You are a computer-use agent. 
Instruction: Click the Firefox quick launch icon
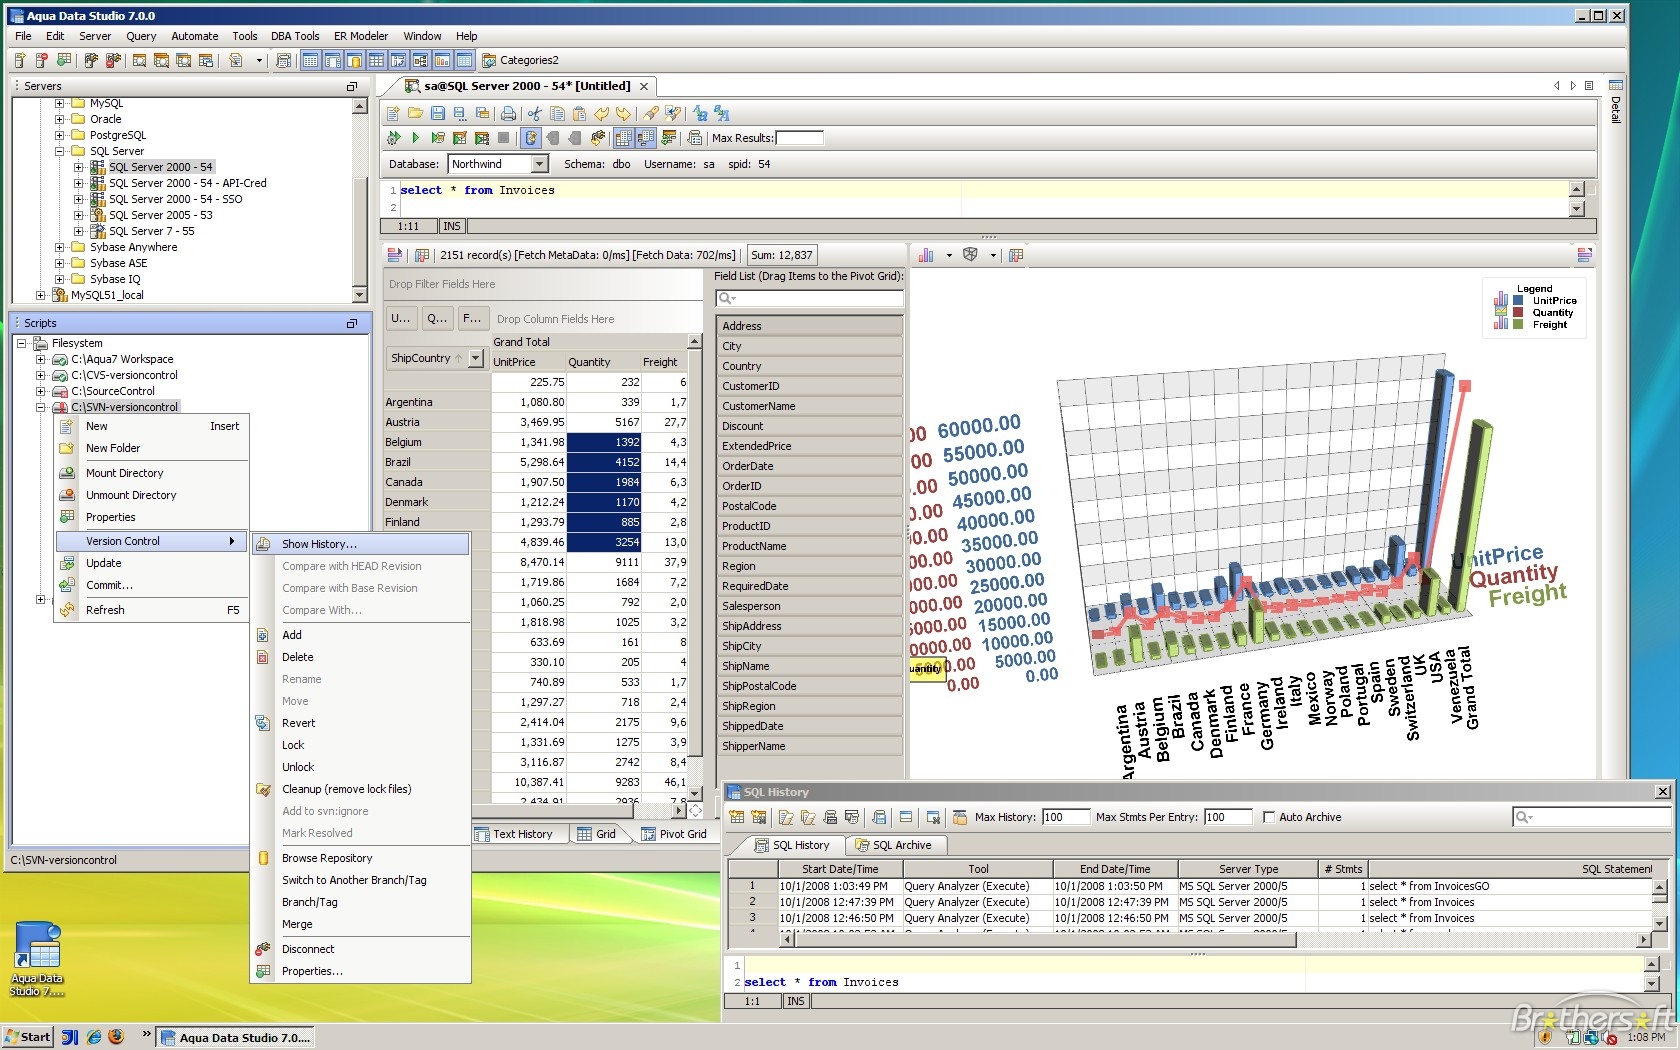click(116, 1037)
